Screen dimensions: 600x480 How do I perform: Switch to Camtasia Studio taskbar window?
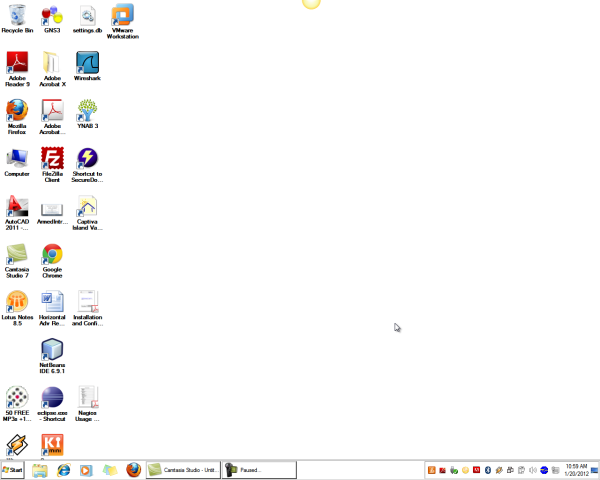coord(182,469)
